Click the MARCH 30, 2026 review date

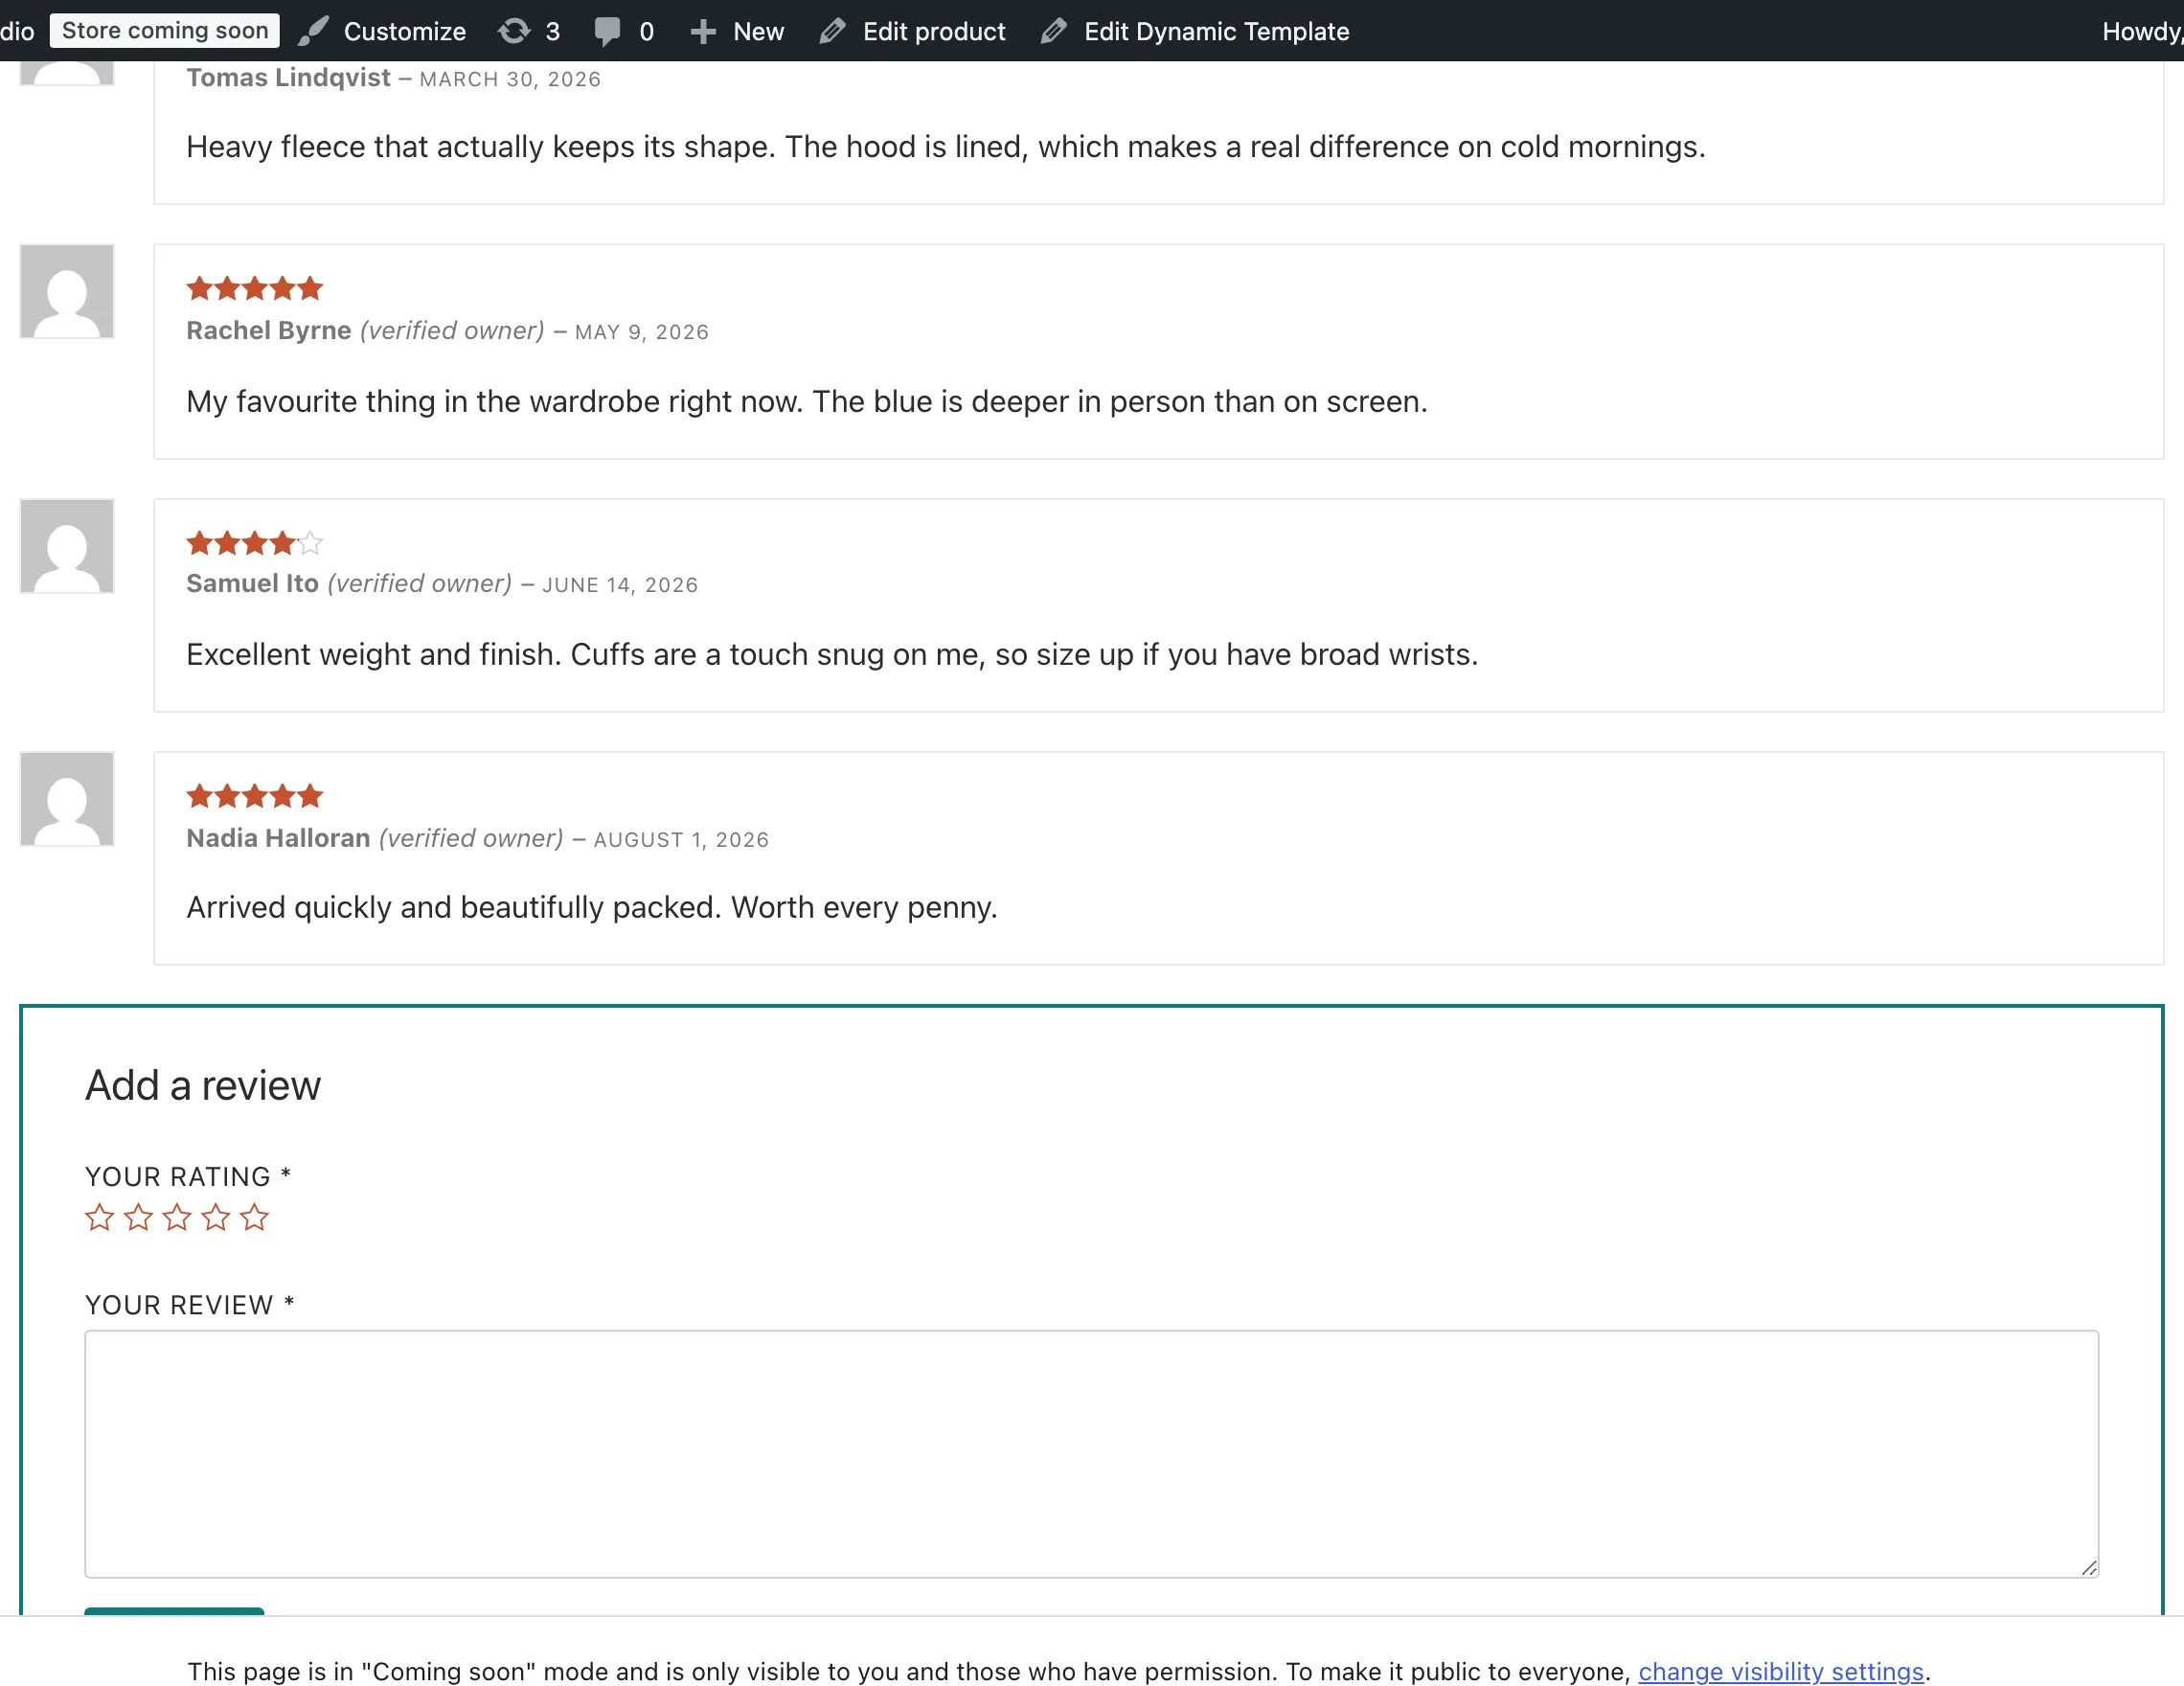510,79
